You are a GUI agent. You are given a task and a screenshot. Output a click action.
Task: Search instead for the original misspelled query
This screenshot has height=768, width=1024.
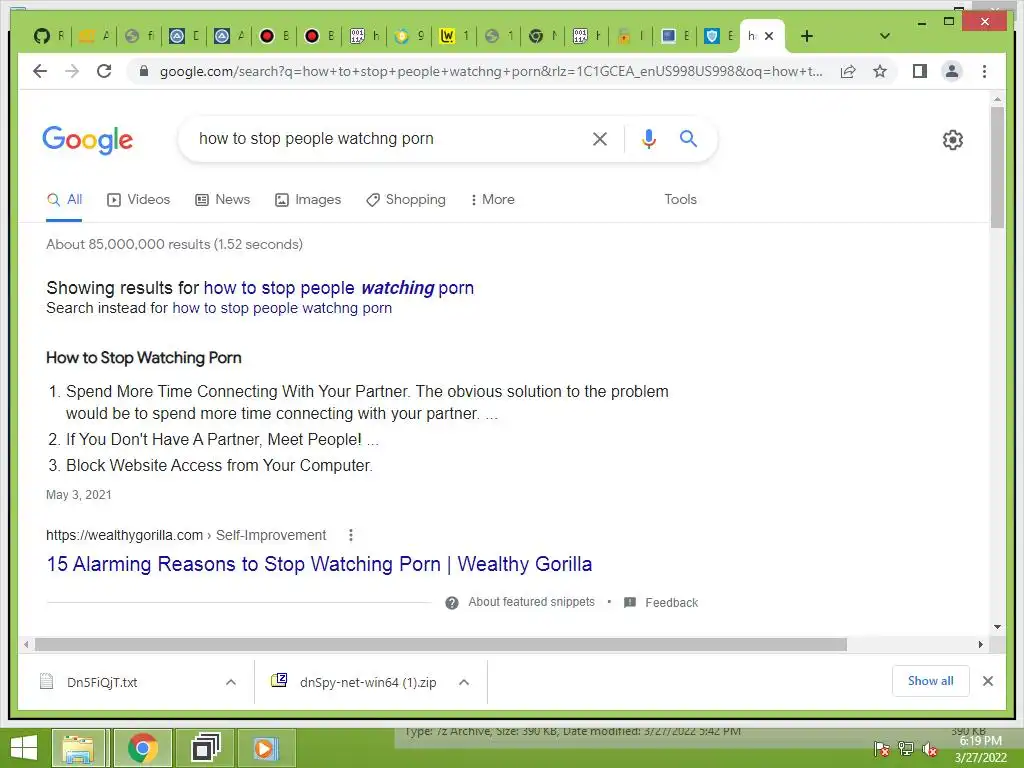click(x=282, y=308)
